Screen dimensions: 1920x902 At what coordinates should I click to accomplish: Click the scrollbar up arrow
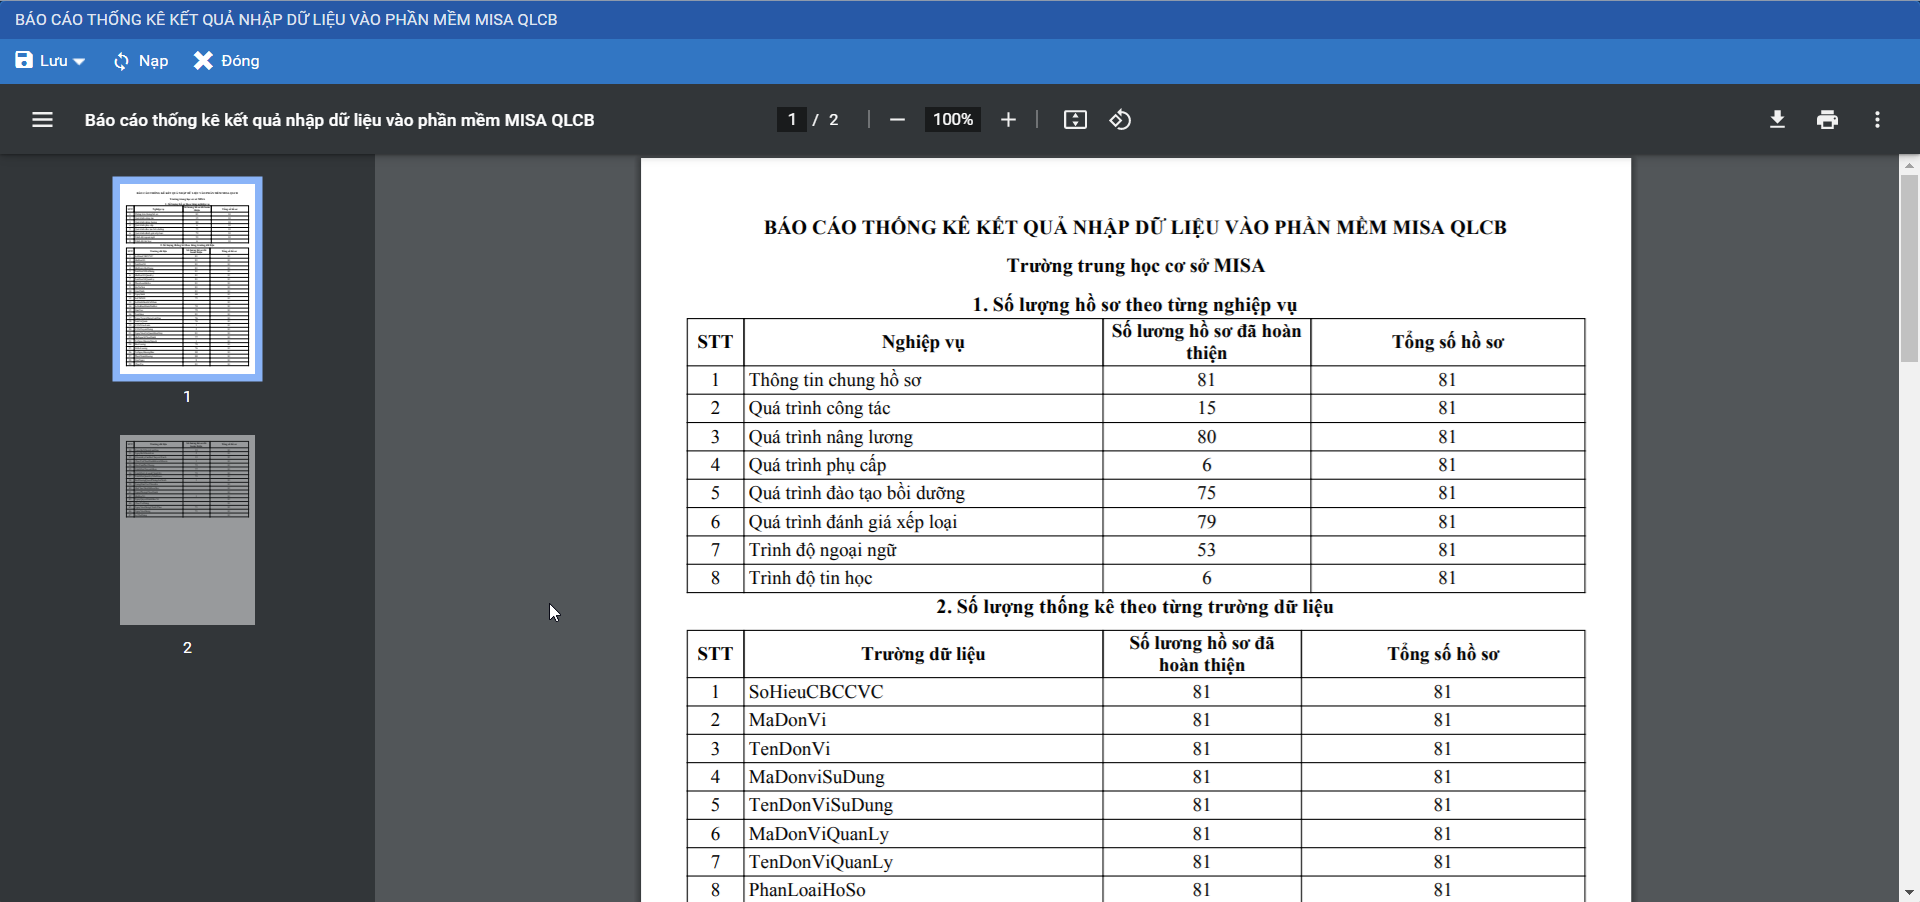1909,165
